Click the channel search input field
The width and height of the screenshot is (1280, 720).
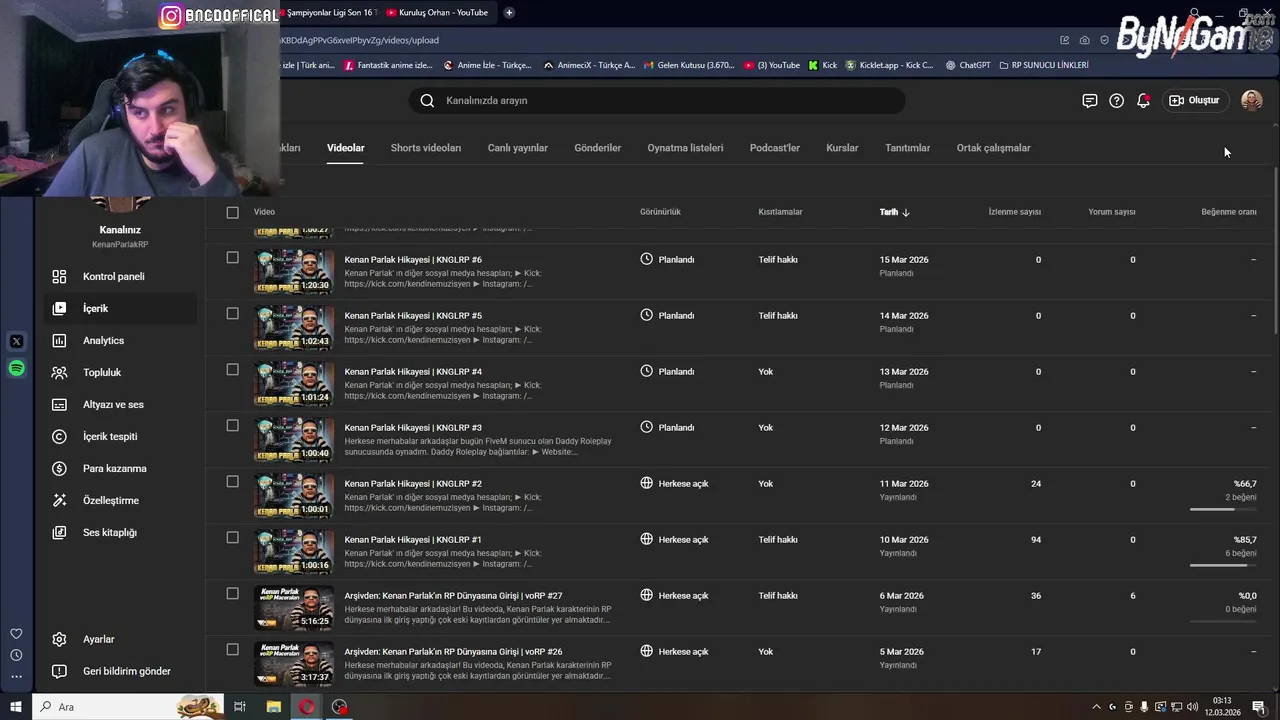[x=656, y=100]
